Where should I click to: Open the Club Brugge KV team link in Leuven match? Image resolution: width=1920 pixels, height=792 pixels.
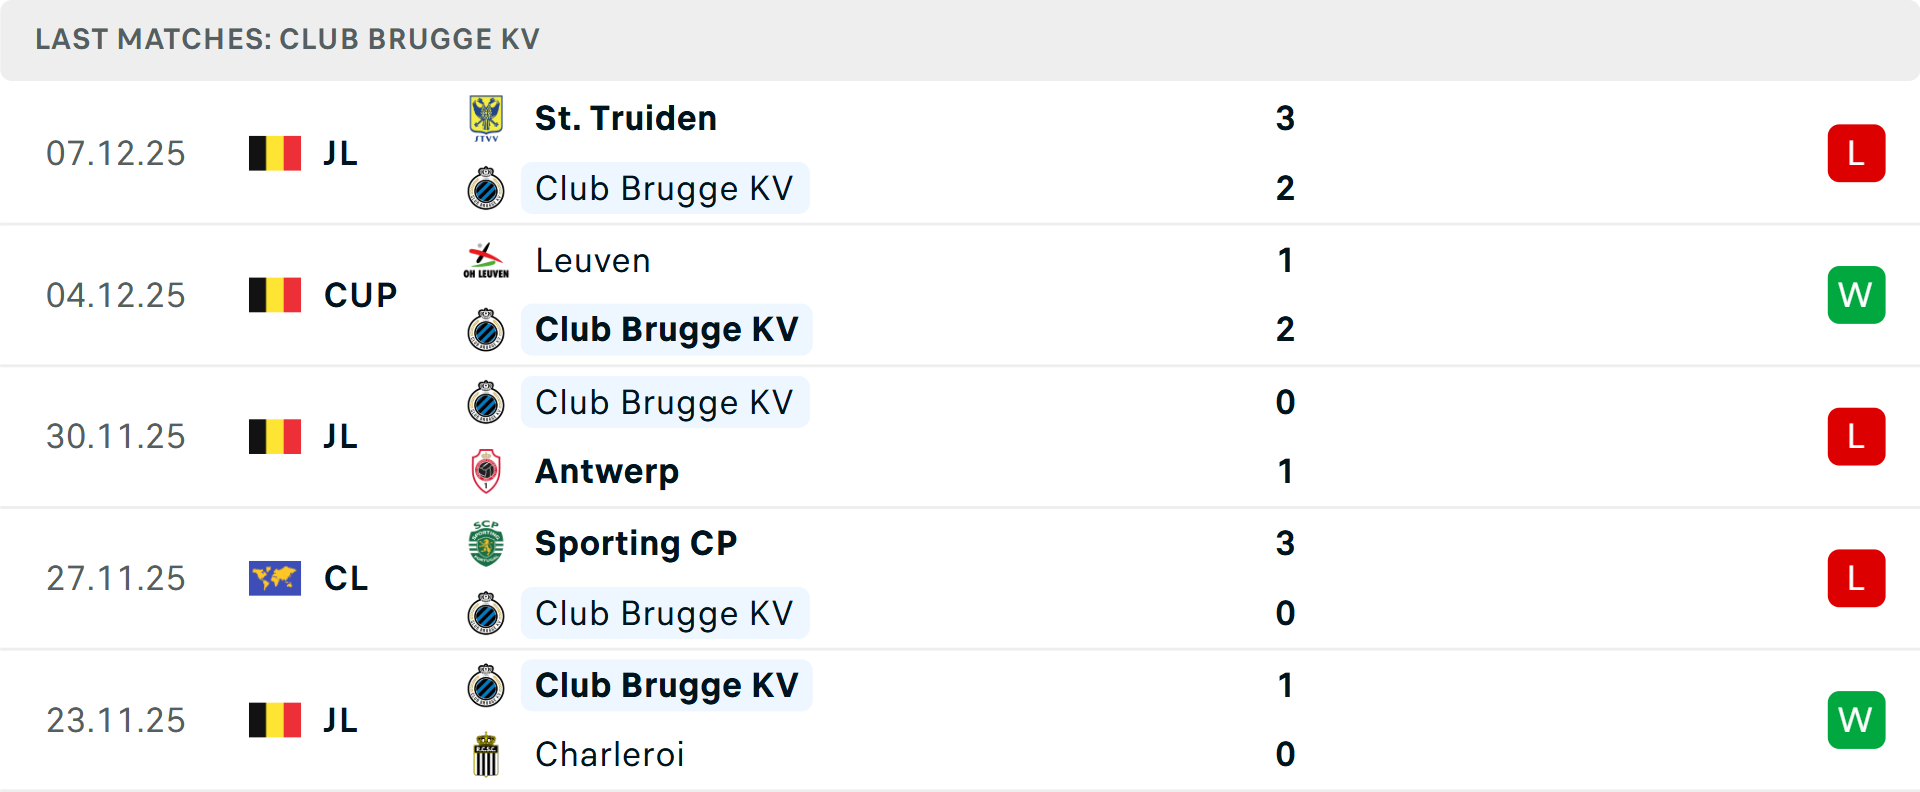pyautogui.click(x=666, y=329)
